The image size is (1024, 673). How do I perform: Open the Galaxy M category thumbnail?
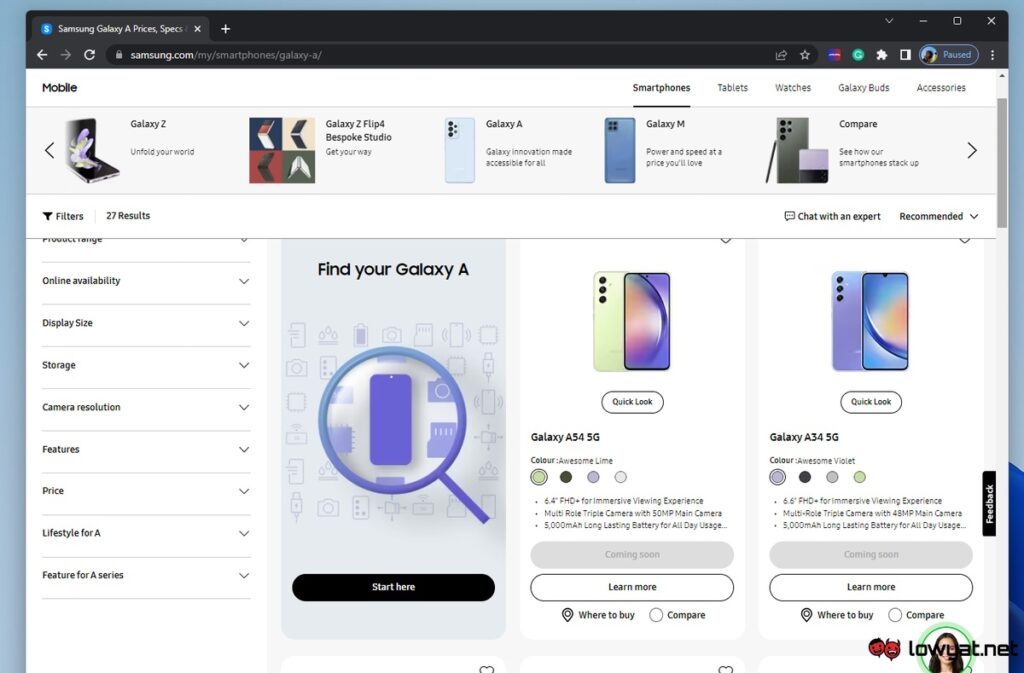point(620,150)
